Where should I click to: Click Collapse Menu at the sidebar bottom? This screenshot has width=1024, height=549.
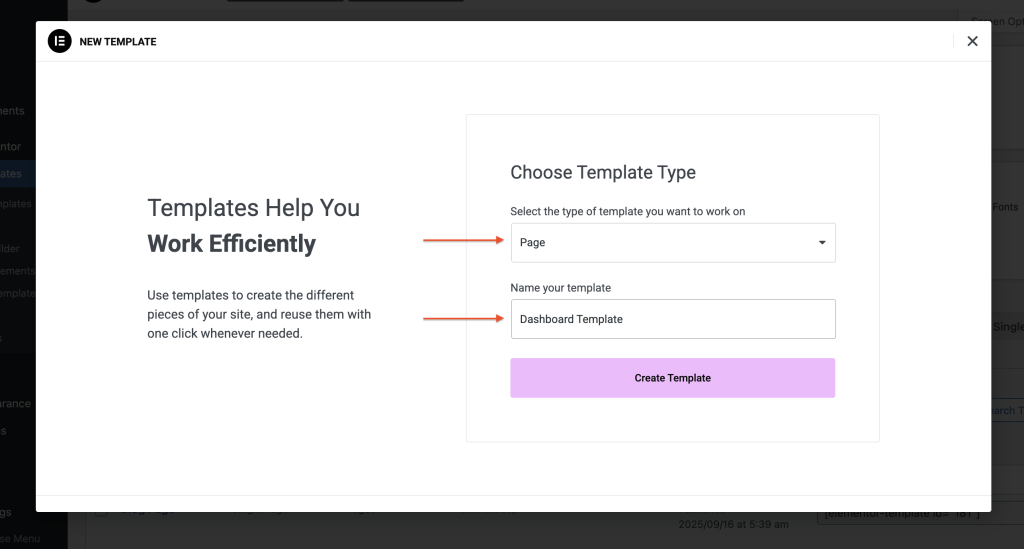point(20,539)
